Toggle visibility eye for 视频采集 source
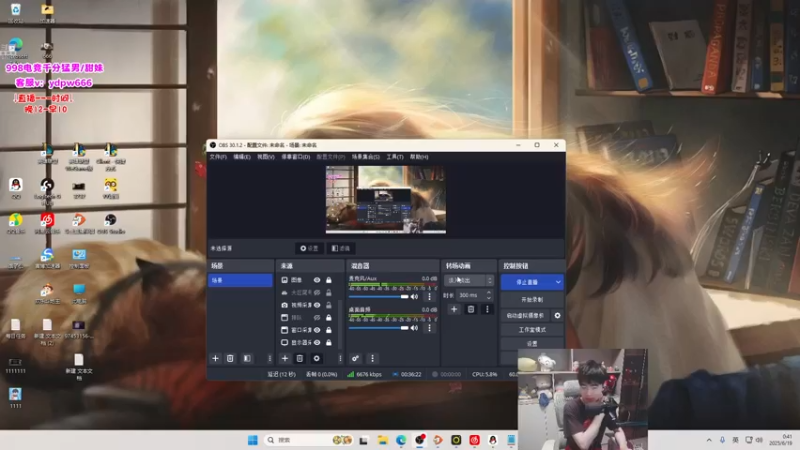 click(x=317, y=305)
